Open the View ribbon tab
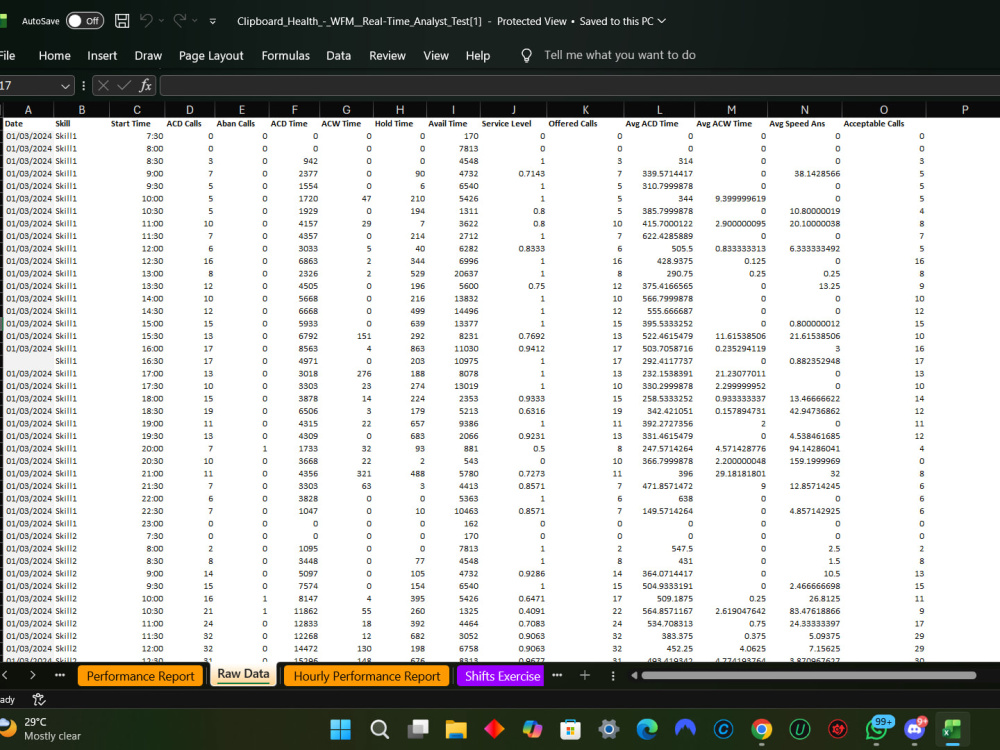 [436, 55]
